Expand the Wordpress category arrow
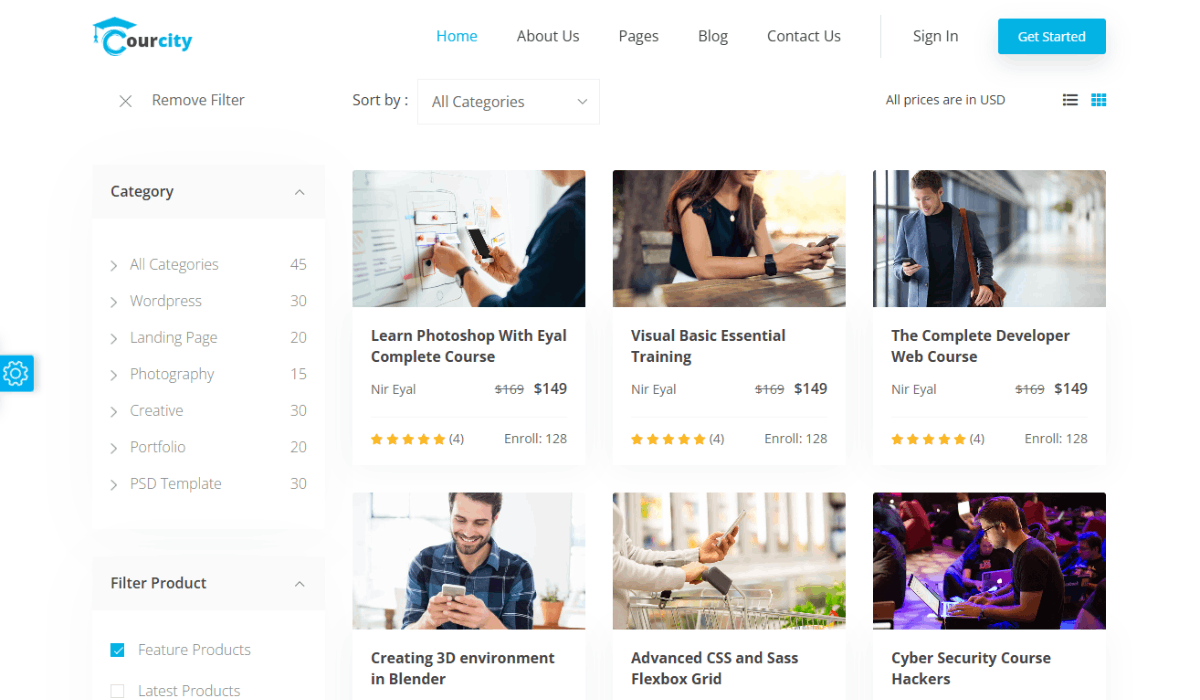This screenshot has width=1200, height=700. 114,302
